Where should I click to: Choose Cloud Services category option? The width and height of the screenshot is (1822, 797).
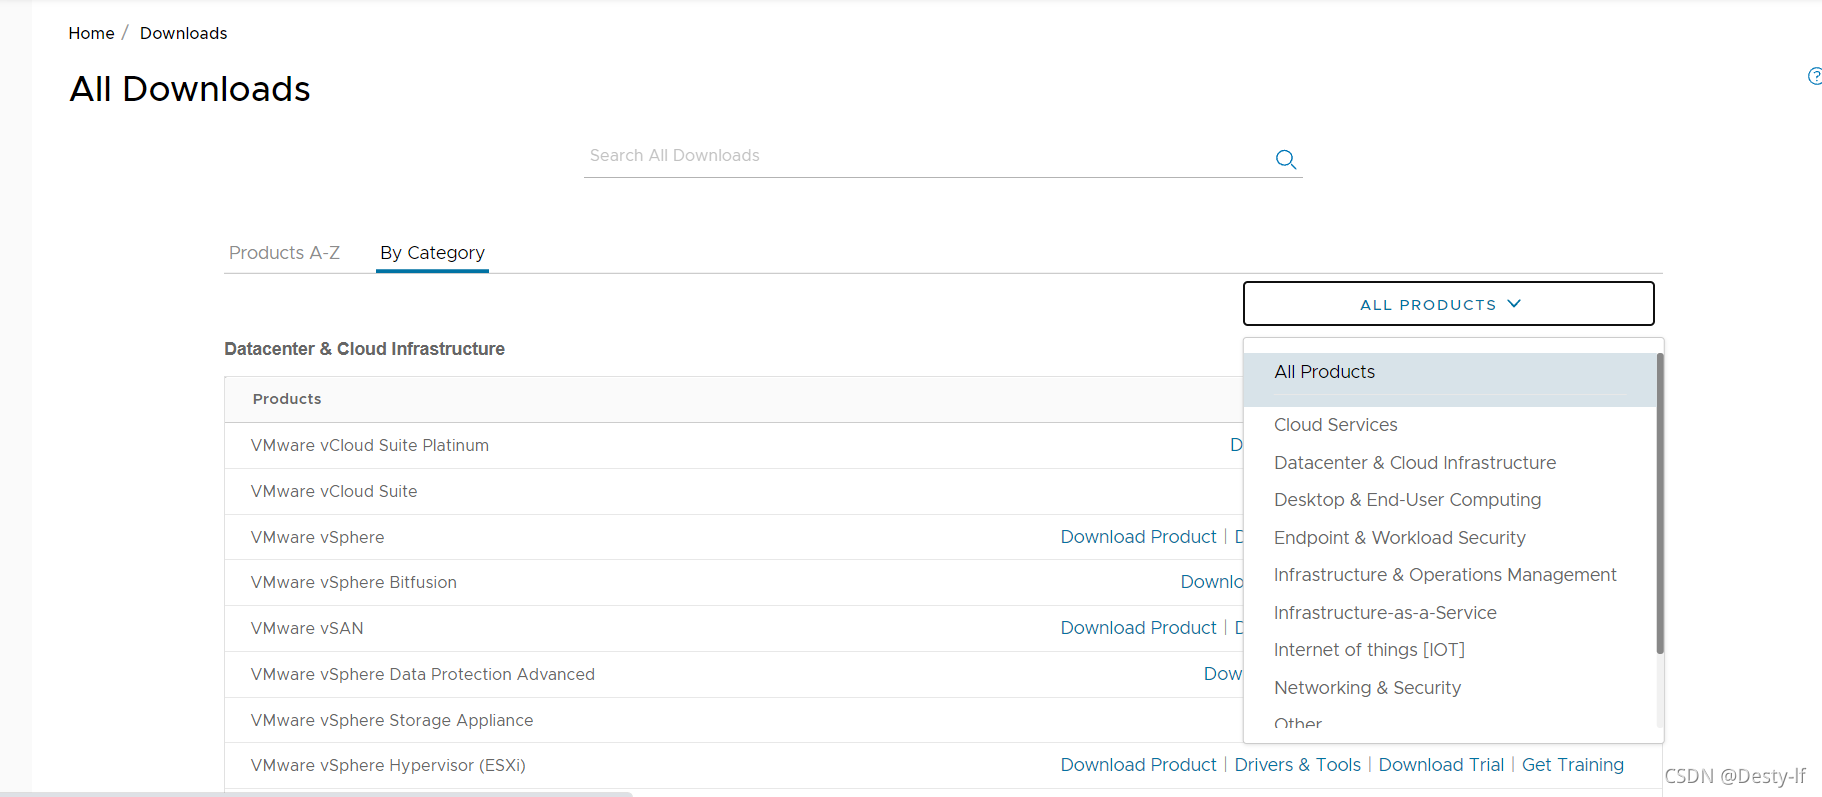coord(1335,425)
